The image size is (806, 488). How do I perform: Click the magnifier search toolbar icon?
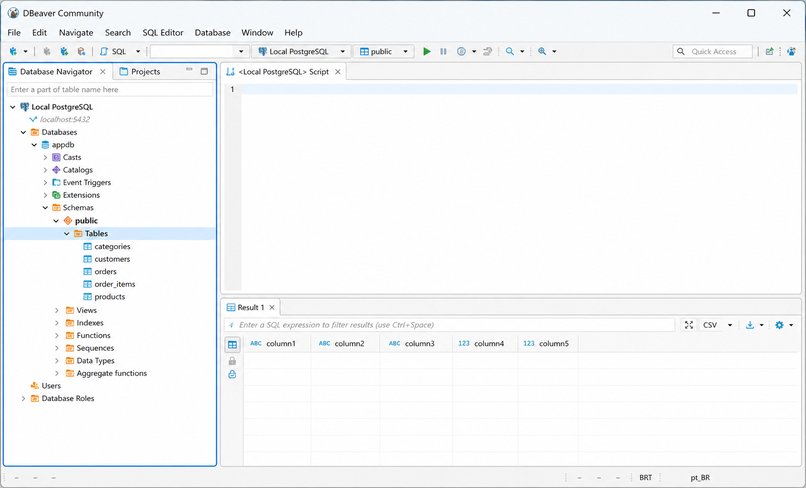[509, 51]
